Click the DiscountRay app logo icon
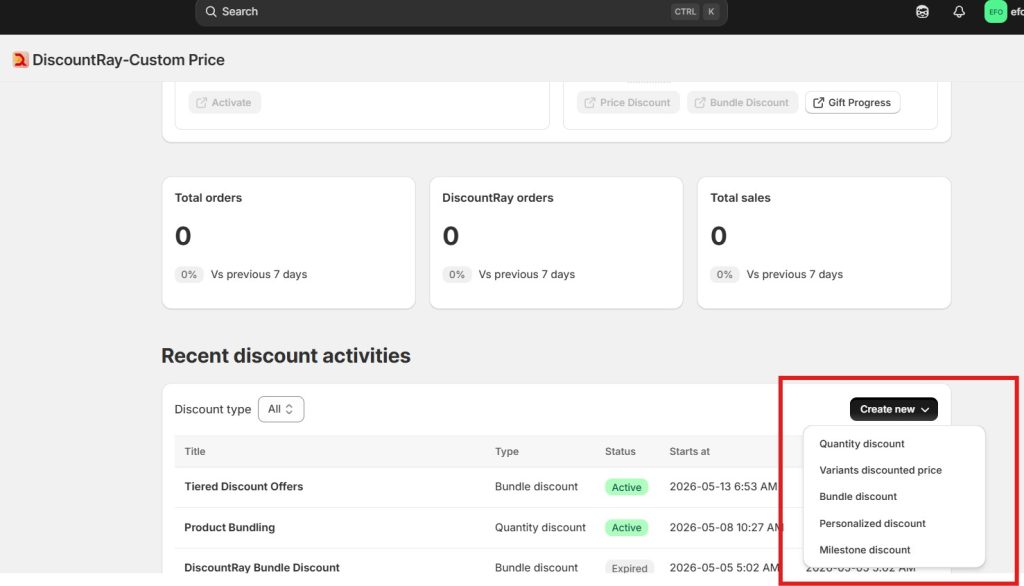The width and height of the screenshot is (1024, 586). [x=21, y=59]
